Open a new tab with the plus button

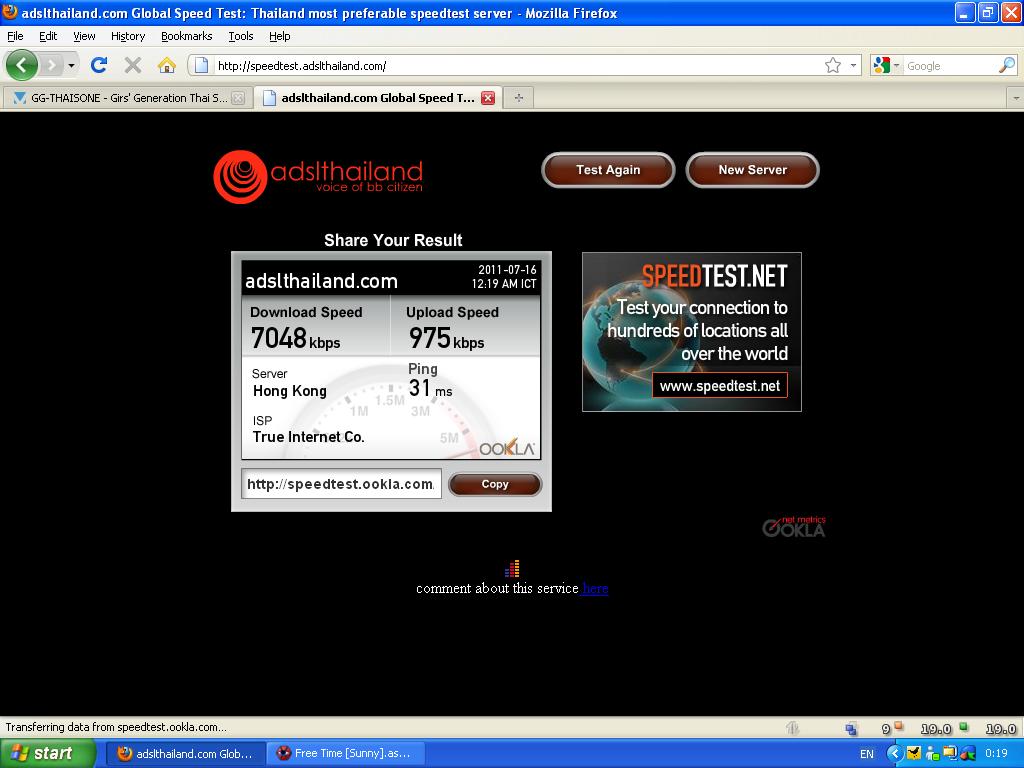coord(519,98)
